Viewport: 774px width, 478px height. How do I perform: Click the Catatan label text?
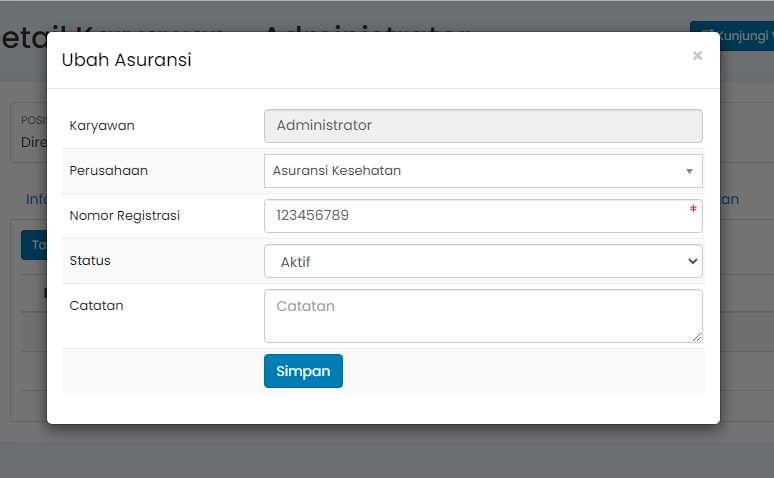pos(96,306)
